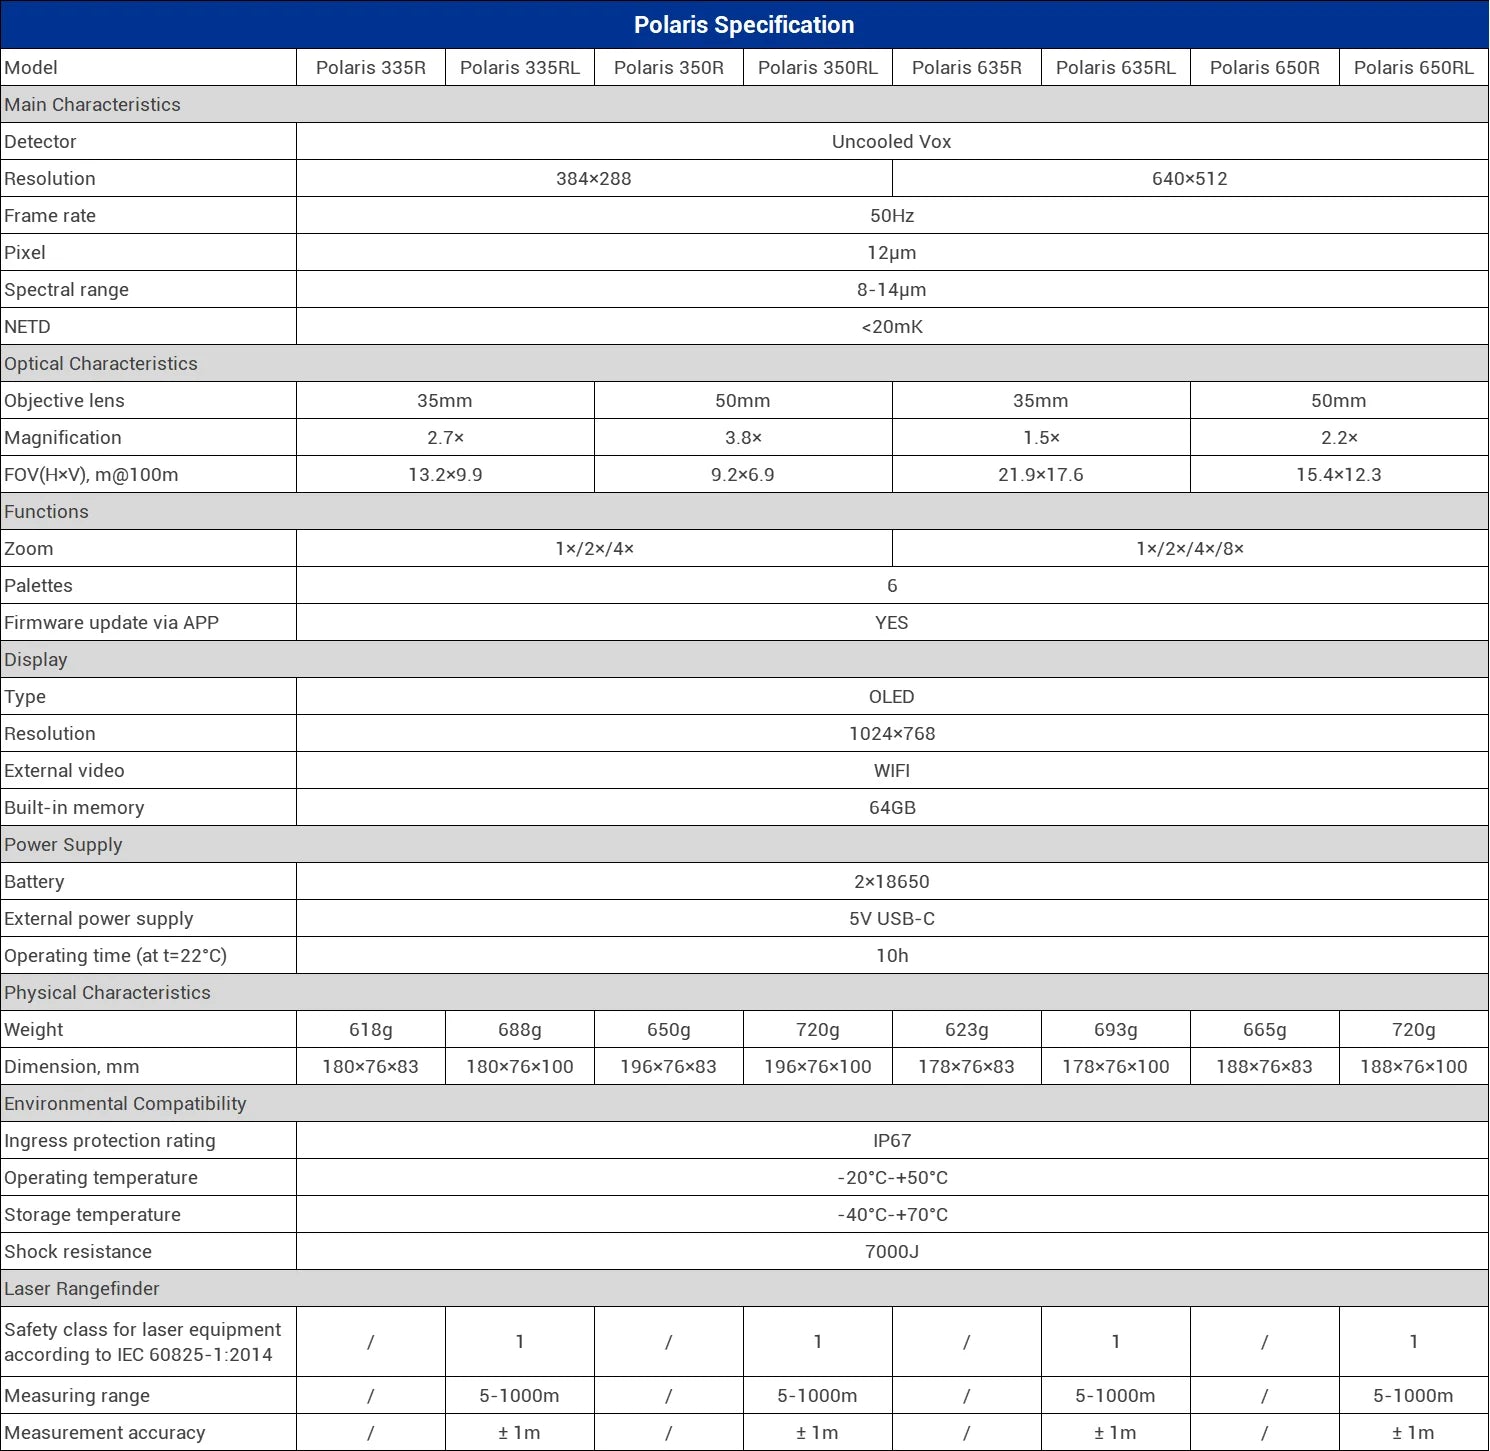The height and width of the screenshot is (1451, 1490).
Task: Select the "1×/2×/4×/8×" zoom cell
Action: pos(1190,548)
